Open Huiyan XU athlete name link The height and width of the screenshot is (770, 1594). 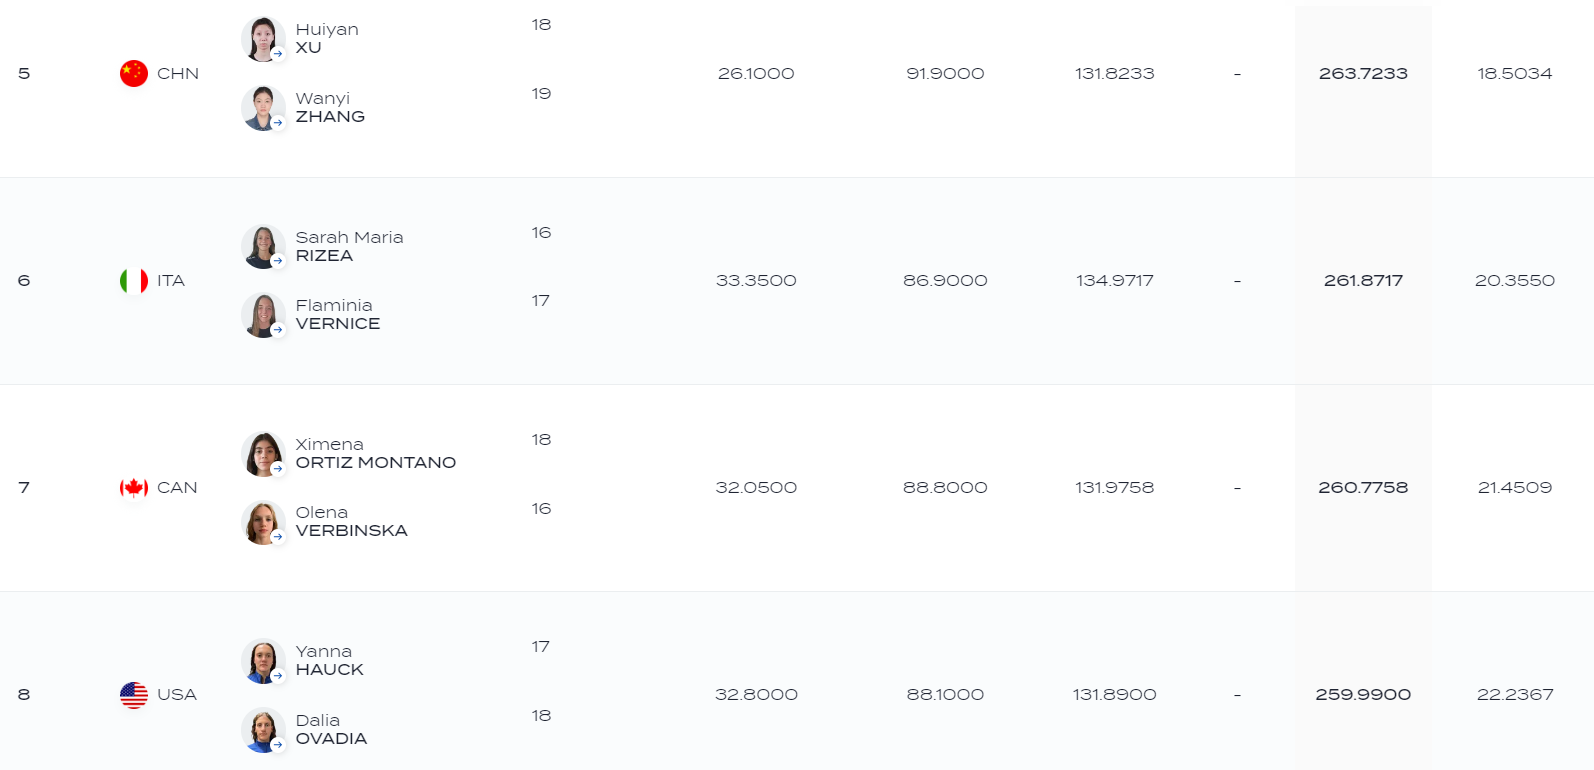tap(327, 38)
